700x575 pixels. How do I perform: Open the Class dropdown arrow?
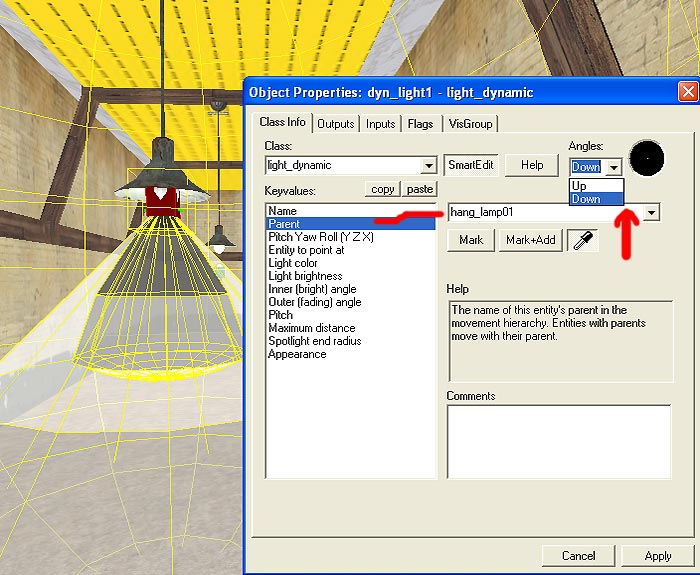tap(429, 165)
